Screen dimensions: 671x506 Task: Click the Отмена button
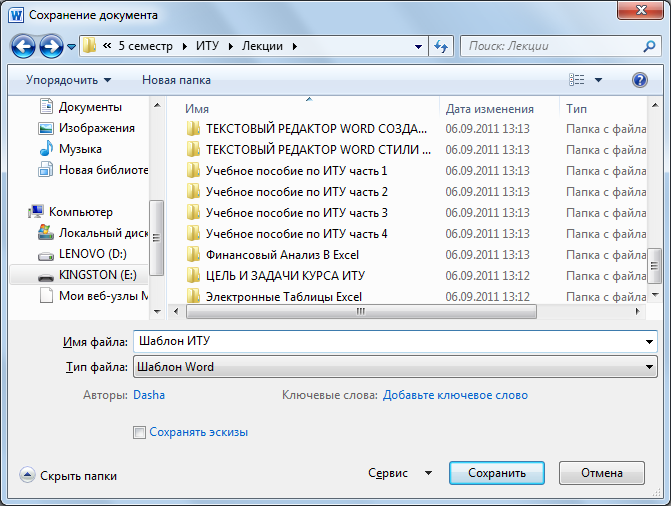click(602, 473)
